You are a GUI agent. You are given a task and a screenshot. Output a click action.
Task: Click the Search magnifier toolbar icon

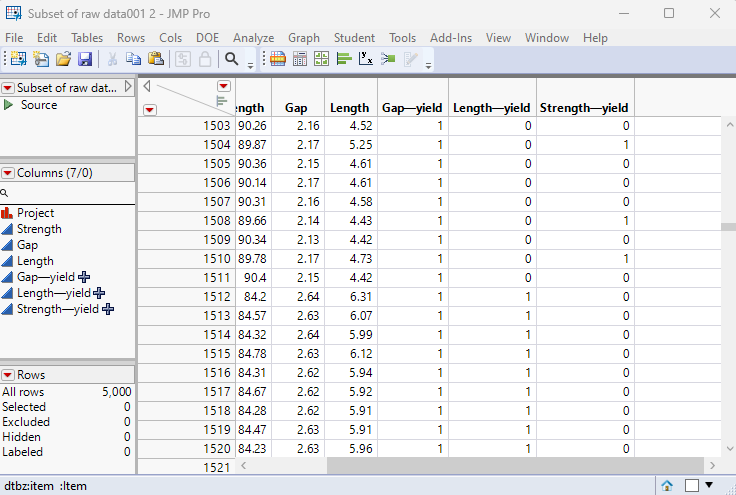tap(232, 60)
